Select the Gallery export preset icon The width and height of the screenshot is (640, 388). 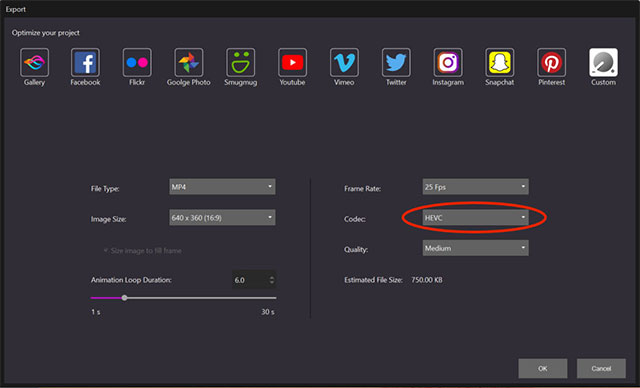point(34,62)
